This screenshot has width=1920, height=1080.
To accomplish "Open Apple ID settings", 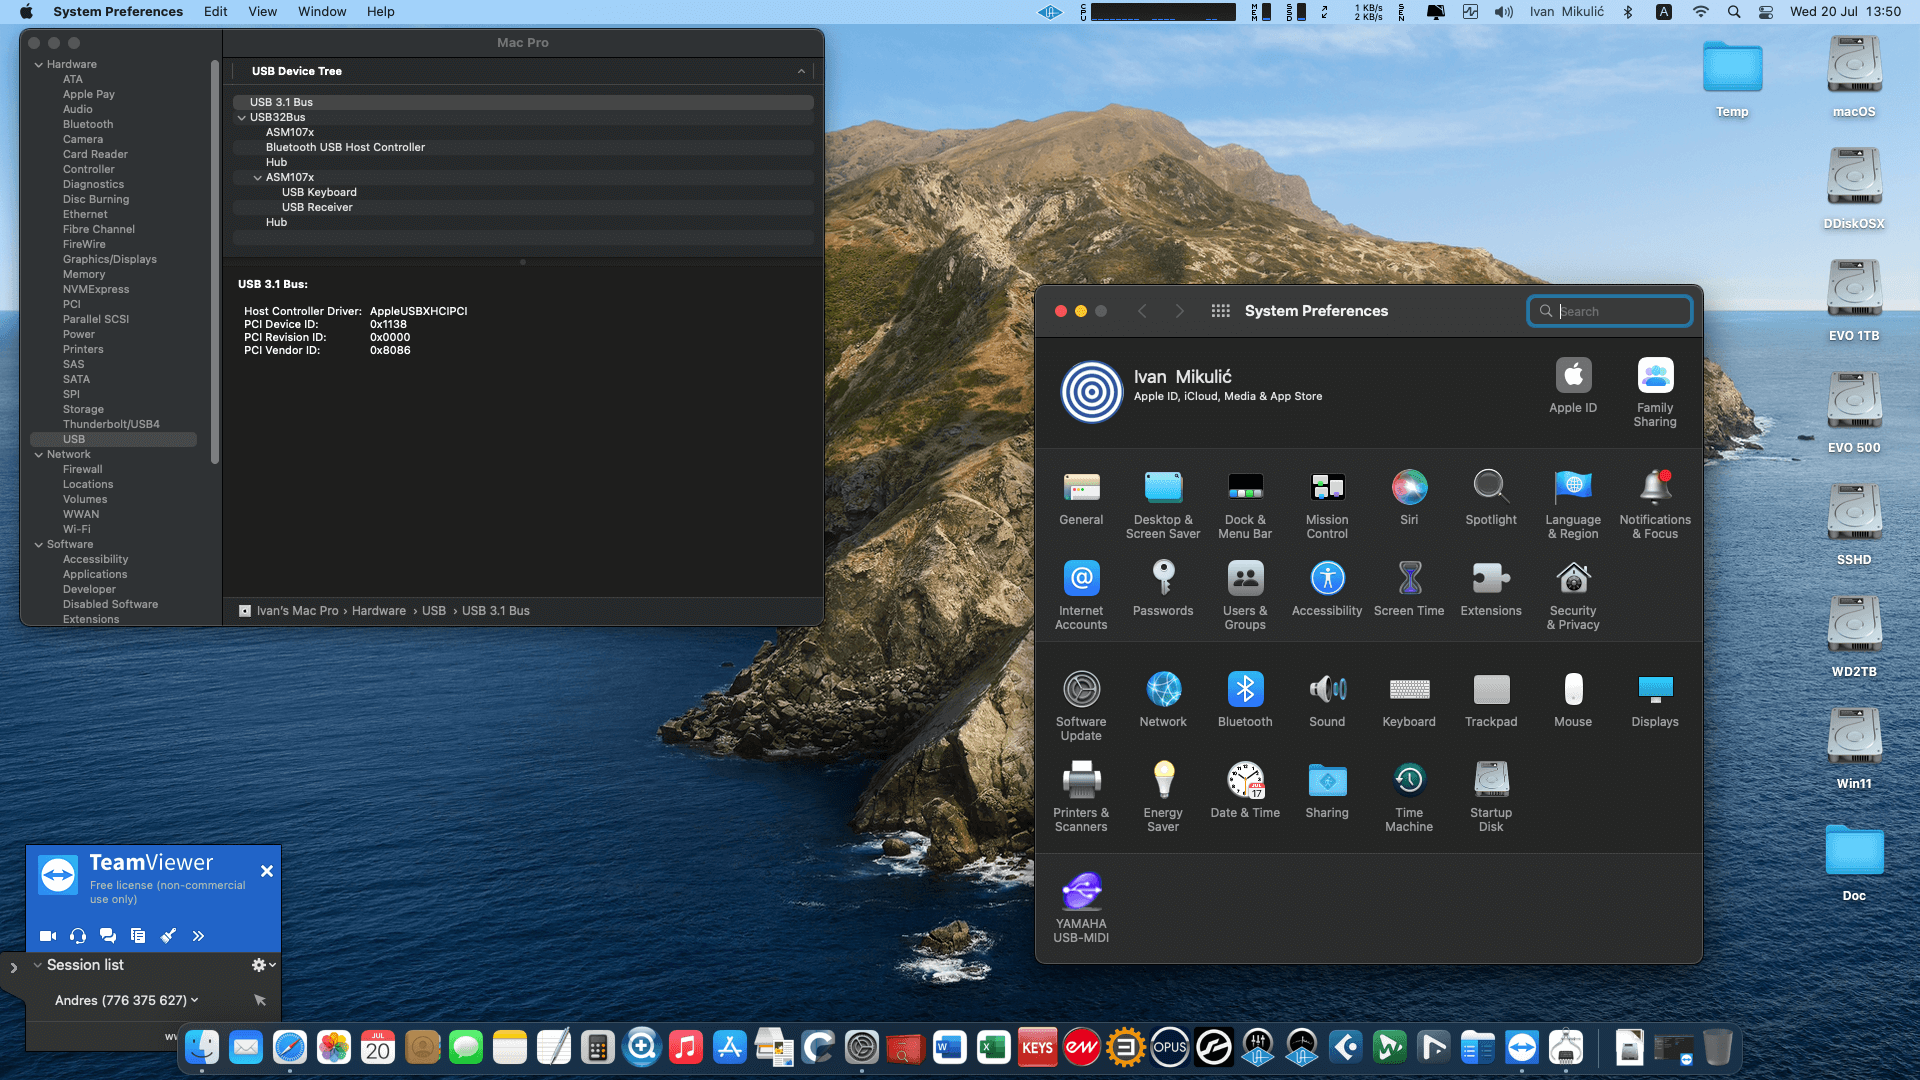I will click(1573, 386).
